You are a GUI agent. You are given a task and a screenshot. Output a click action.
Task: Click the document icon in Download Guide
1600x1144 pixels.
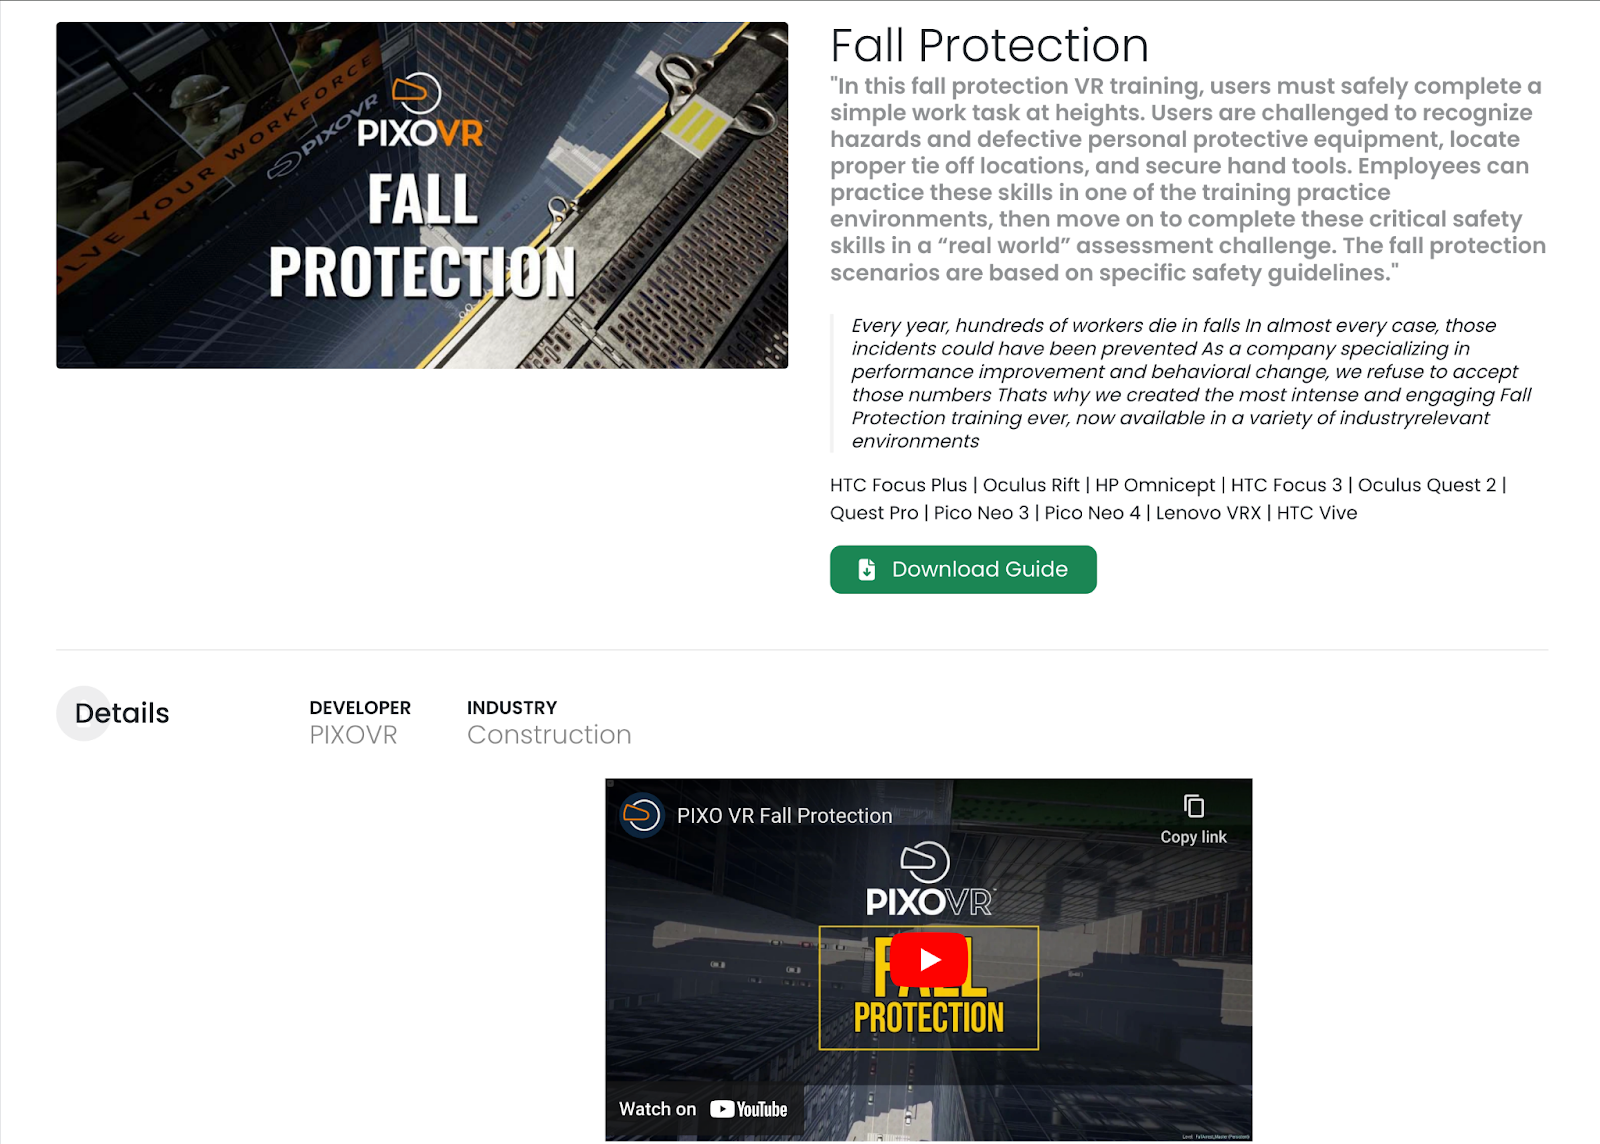[x=867, y=569]
